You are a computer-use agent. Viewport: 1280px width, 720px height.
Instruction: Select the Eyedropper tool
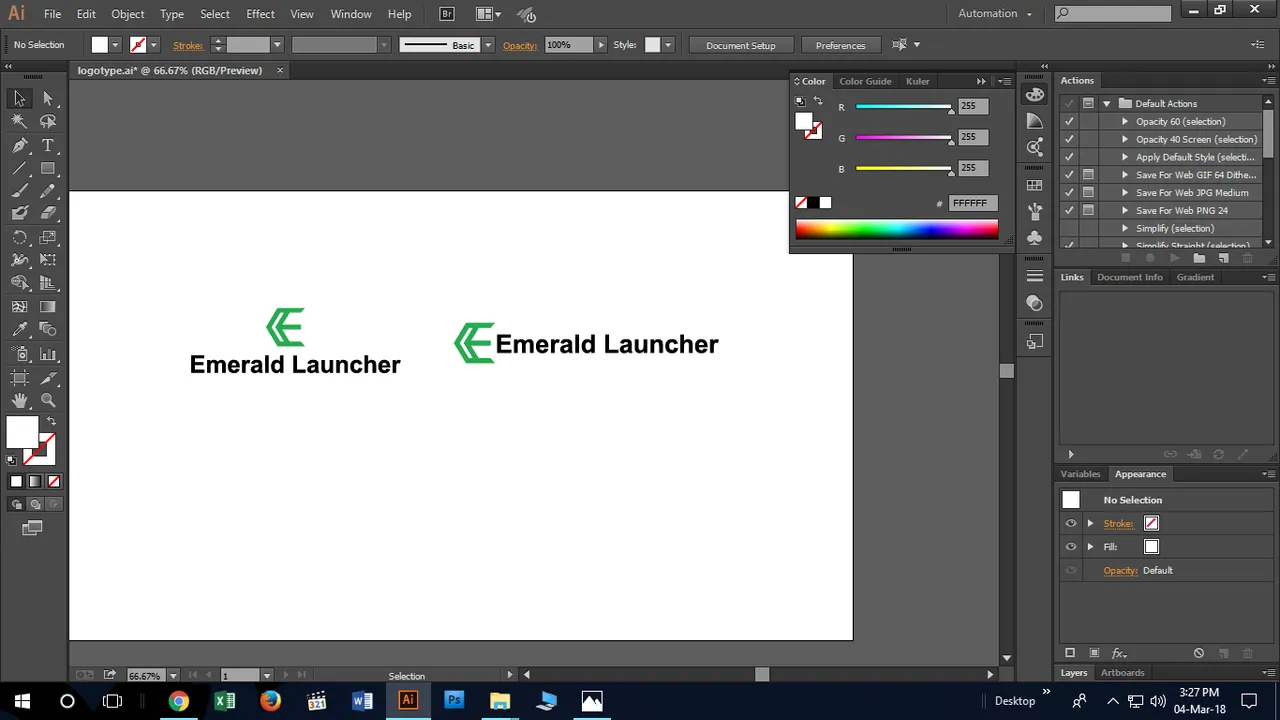coord(19,329)
